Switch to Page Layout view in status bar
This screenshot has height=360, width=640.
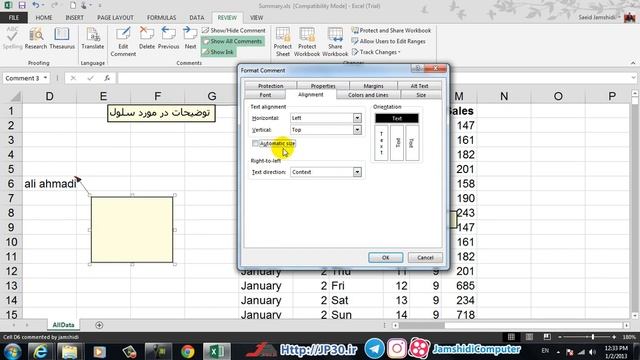coord(529,337)
